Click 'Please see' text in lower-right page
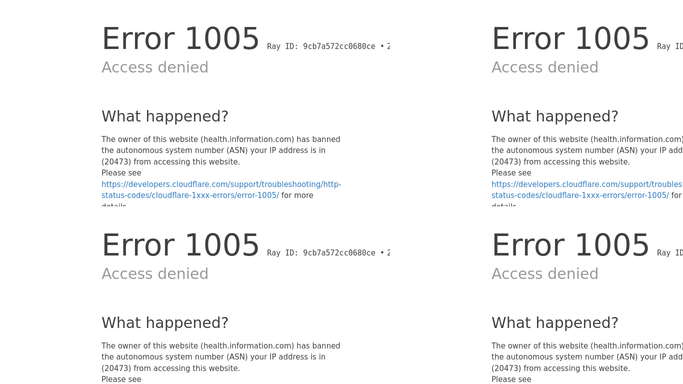Viewport: 683px width, 384px height. (511, 379)
